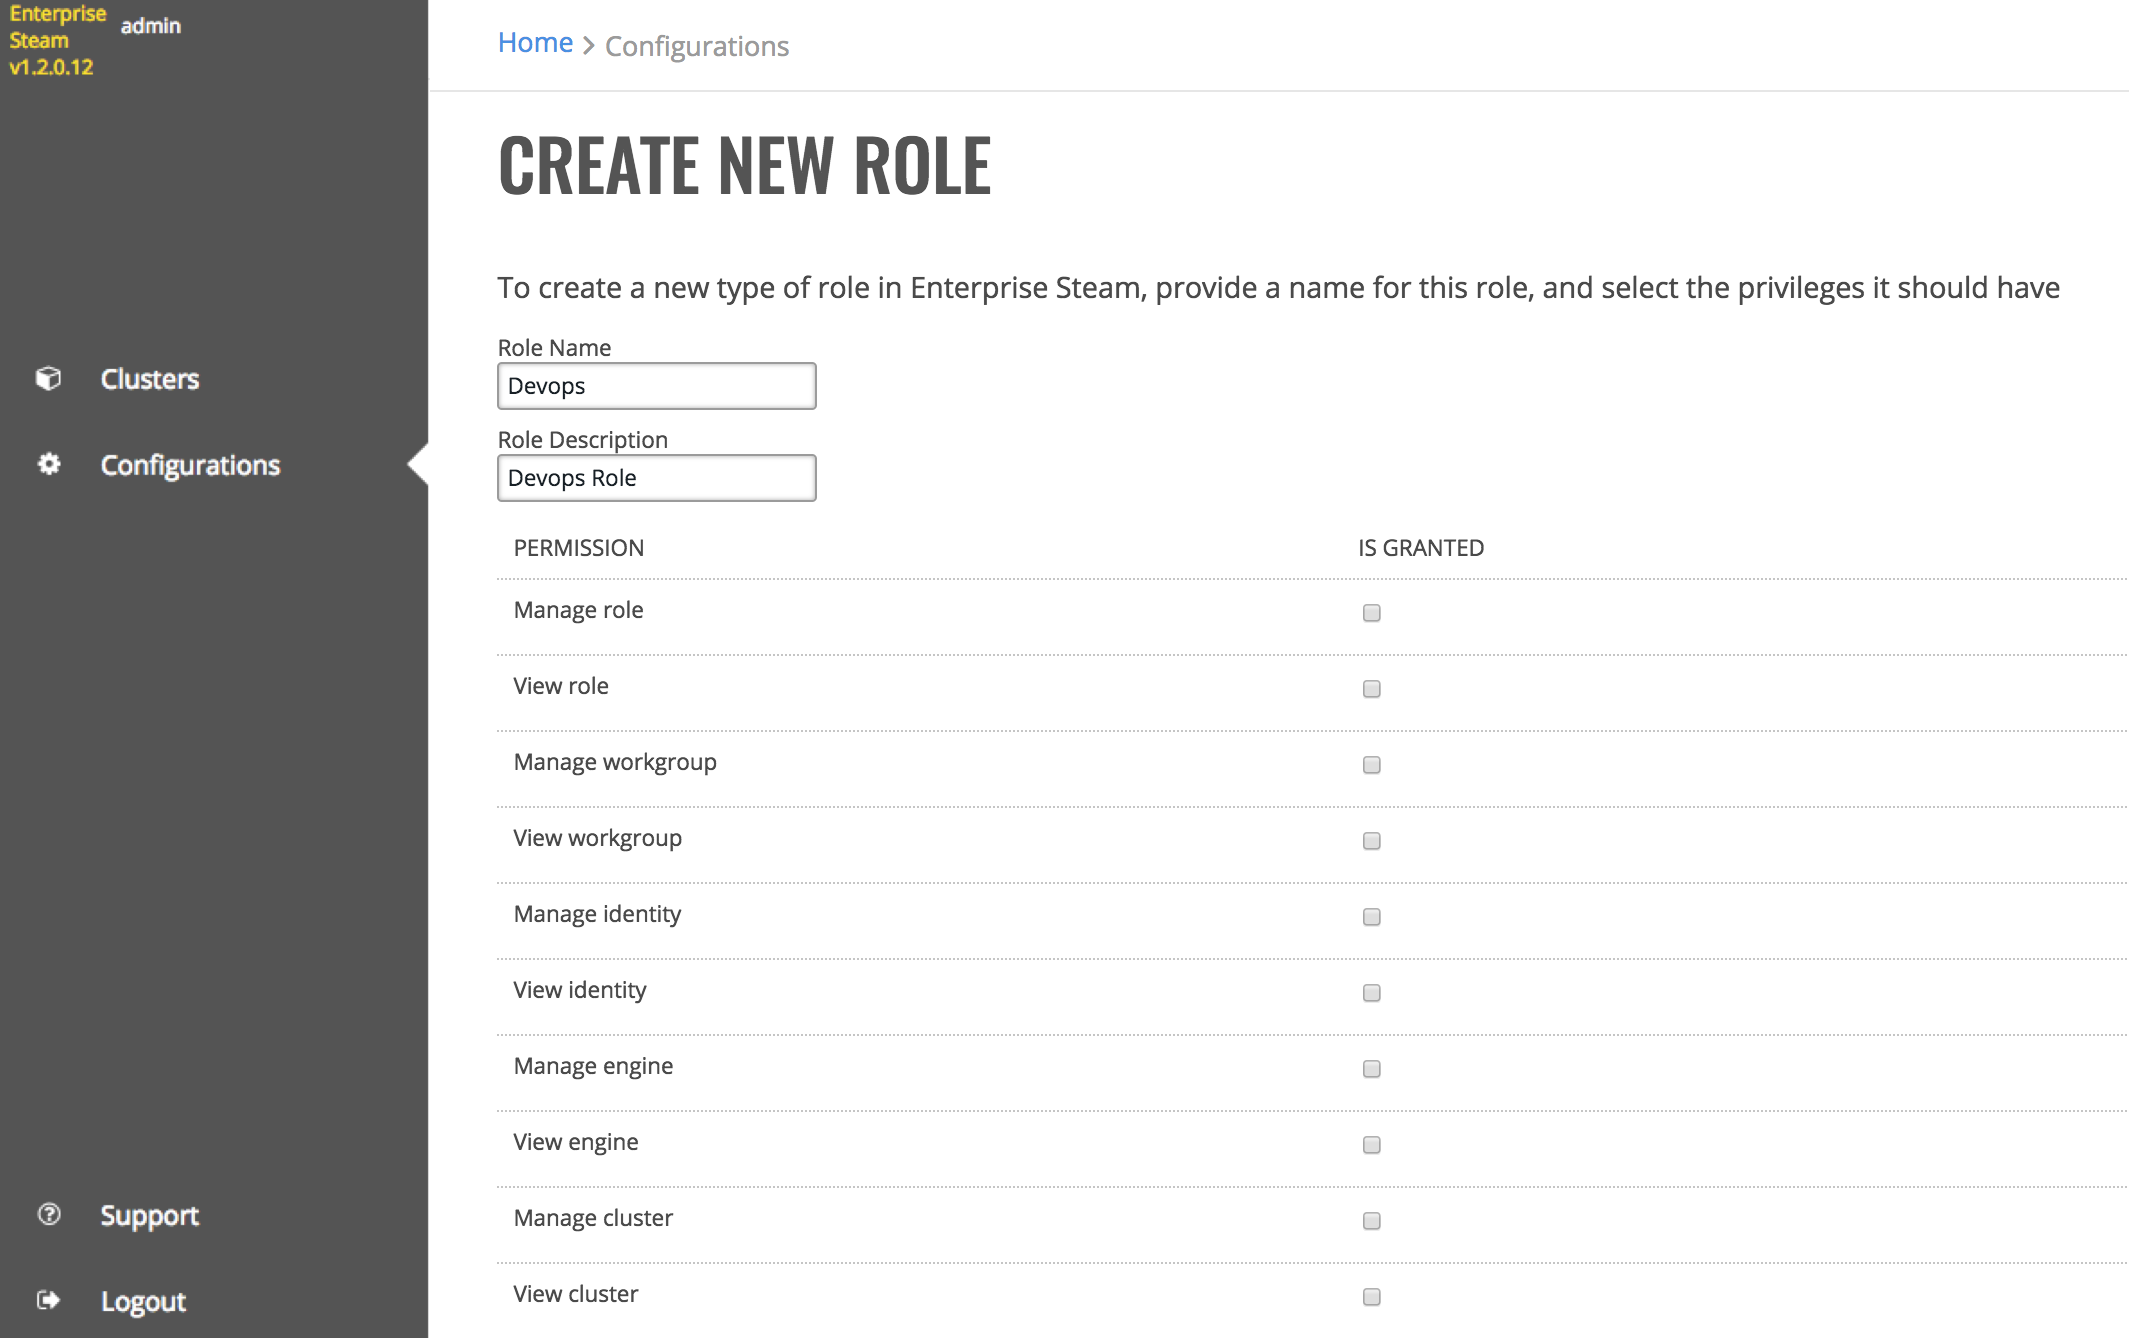Check the View identity checkbox

1372,993
